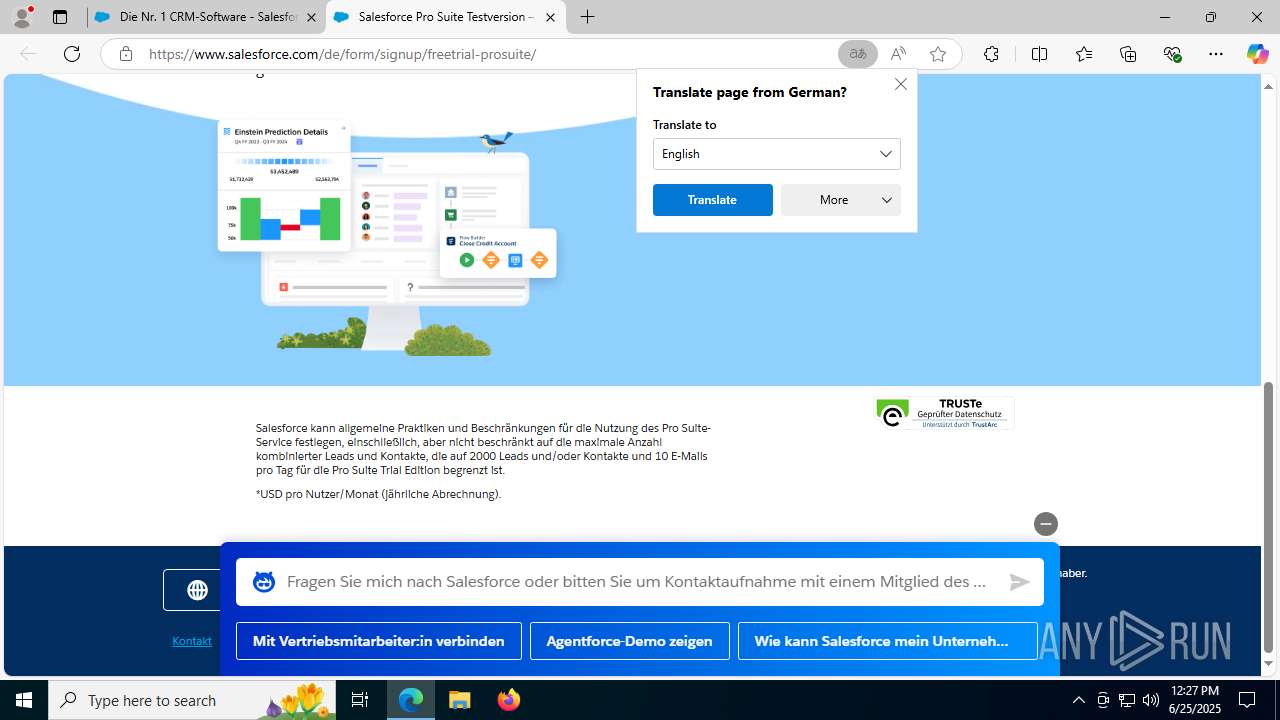This screenshot has height=720, width=1280.
Task: Close the Die Nr. 1 CRM-Software tab
Action: [x=311, y=17]
